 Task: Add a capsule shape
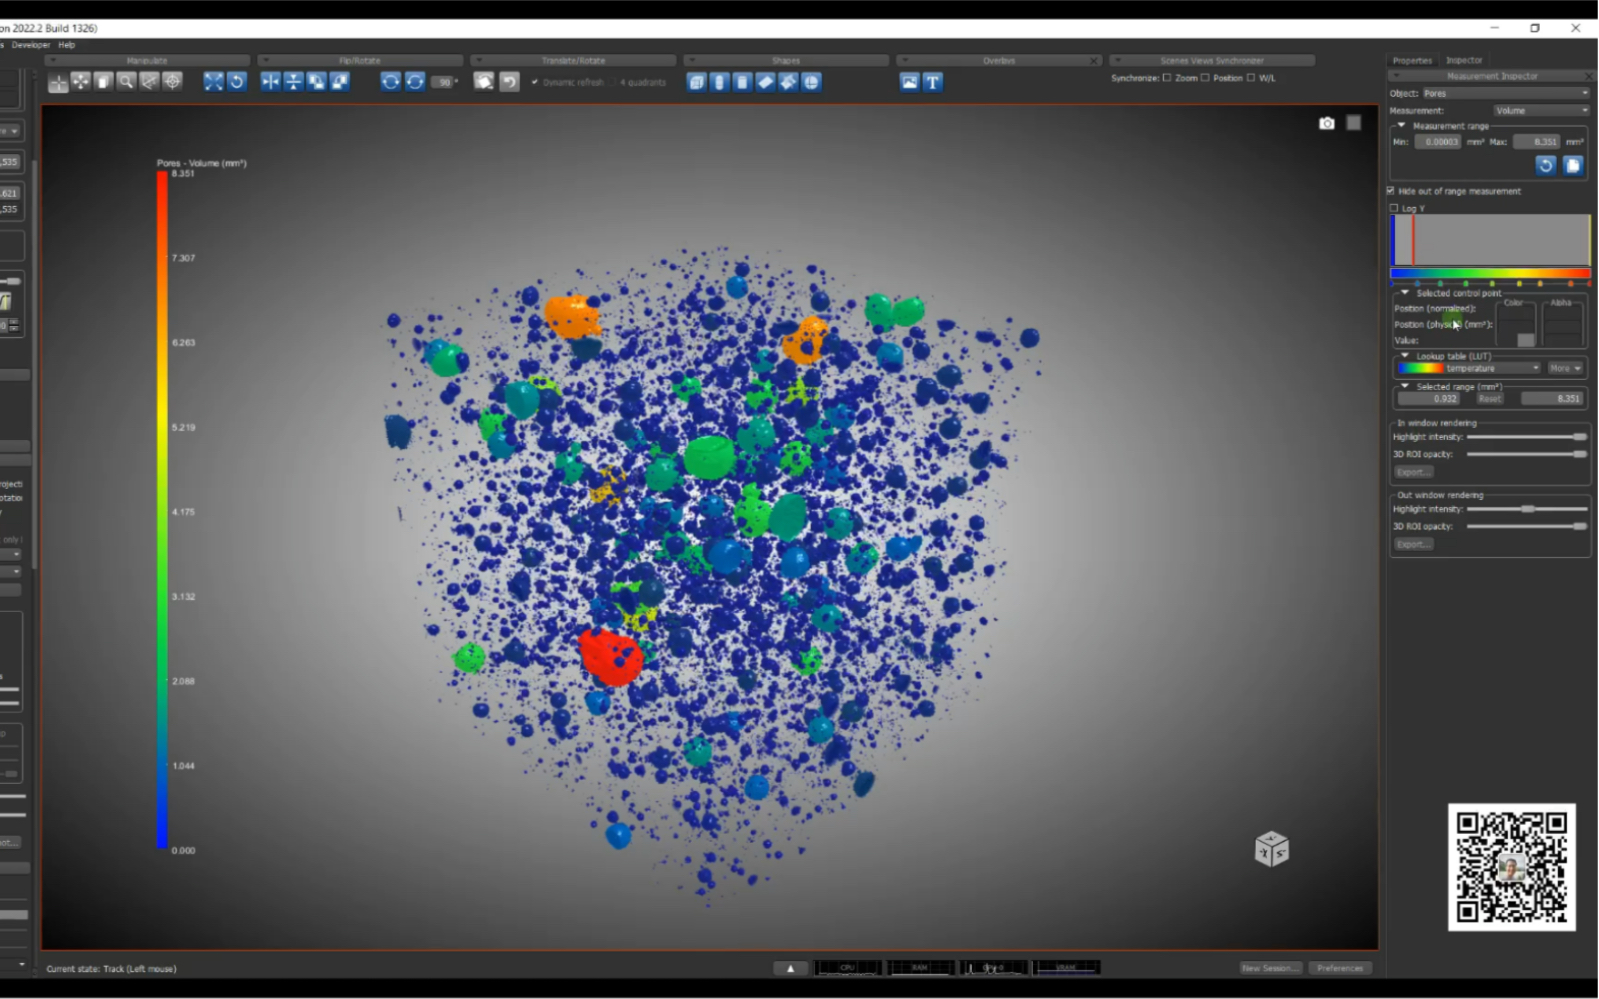point(720,82)
